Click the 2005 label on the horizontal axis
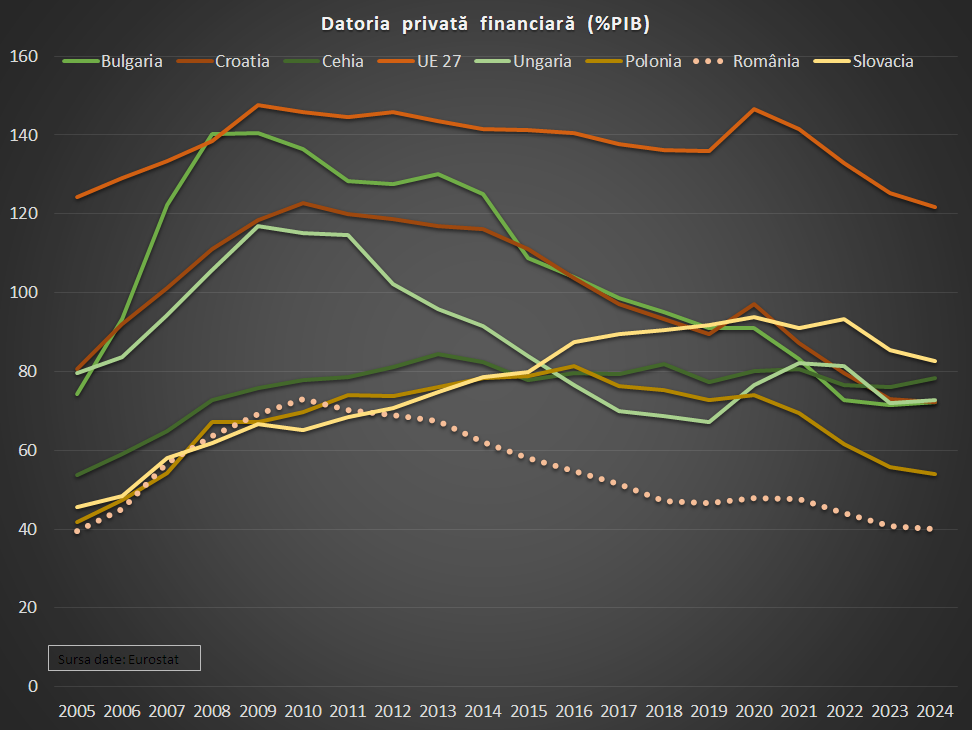The width and height of the screenshot is (972, 730). tap(77, 711)
